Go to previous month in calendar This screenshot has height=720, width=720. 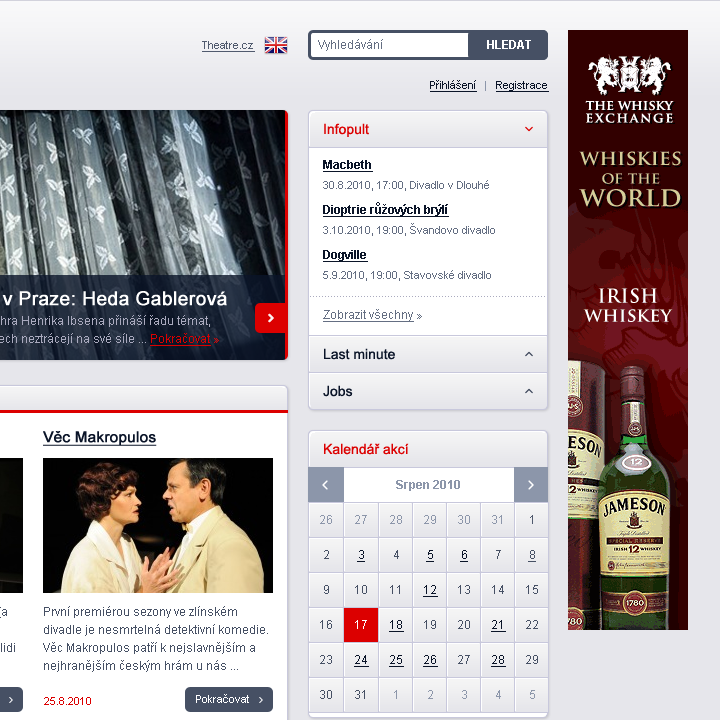pyautogui.click(x=326, y=485)
